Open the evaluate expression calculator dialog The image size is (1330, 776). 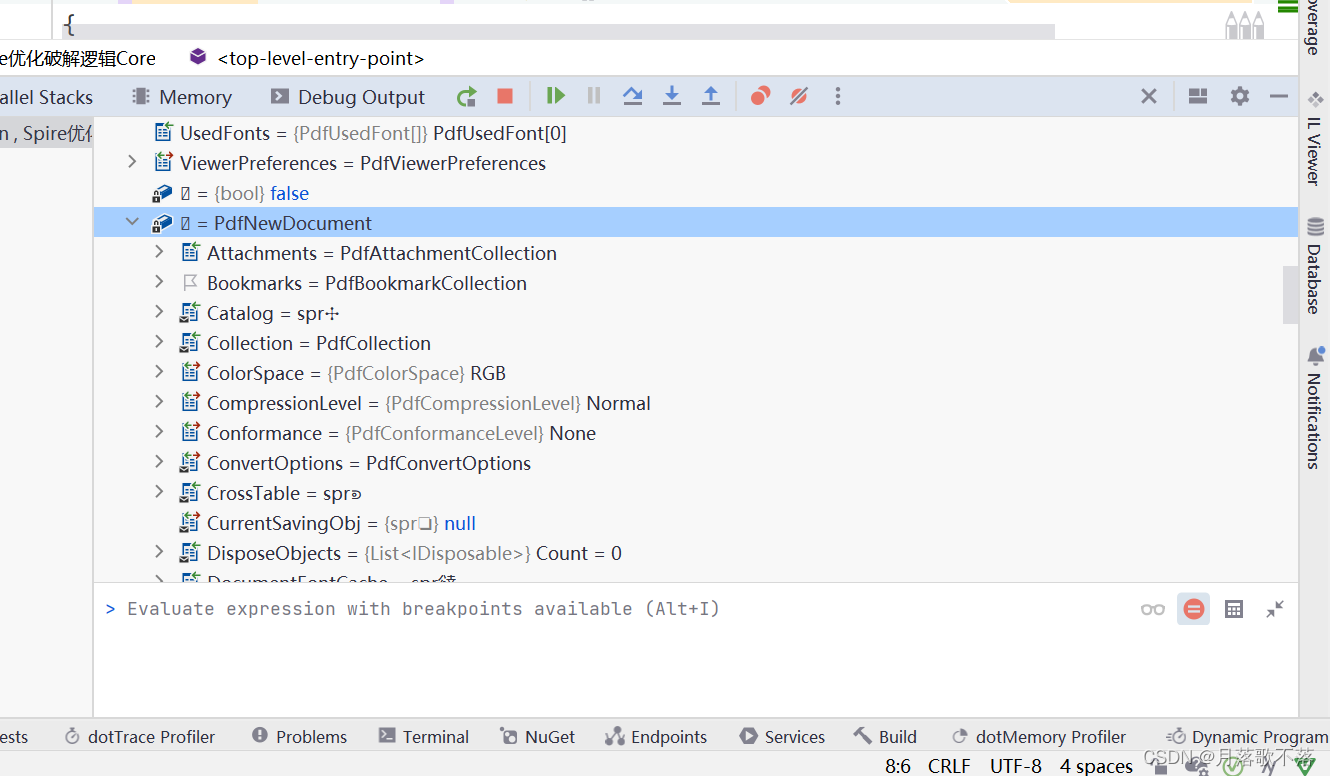(1234, 609)
